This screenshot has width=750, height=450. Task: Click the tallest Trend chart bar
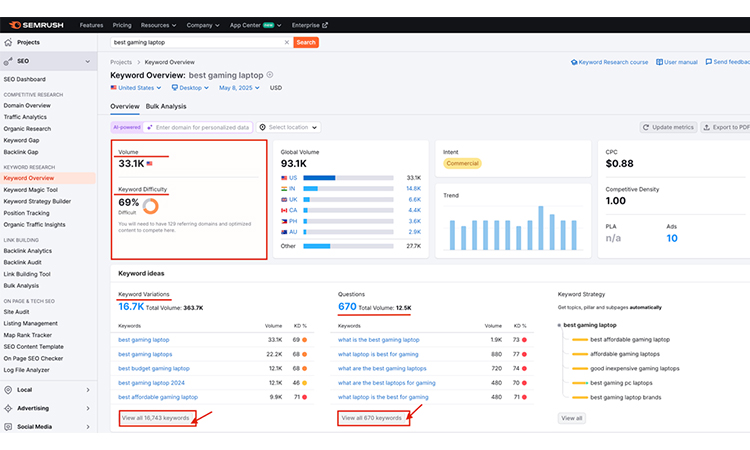(x=541, y=228)
